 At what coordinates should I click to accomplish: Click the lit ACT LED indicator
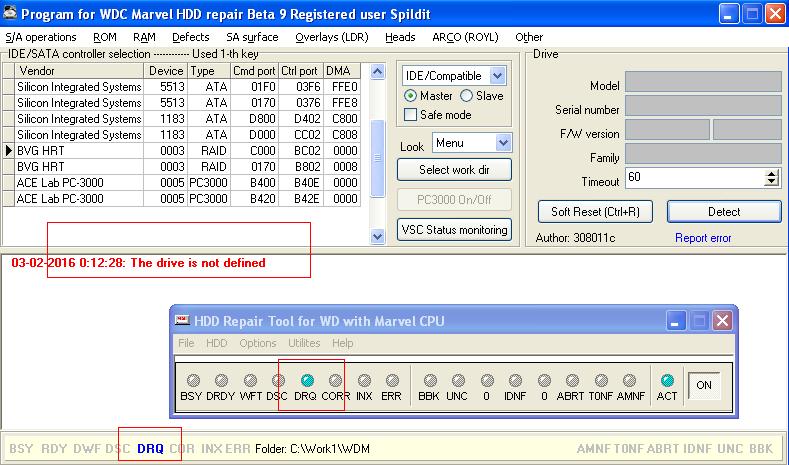point(667,380)
